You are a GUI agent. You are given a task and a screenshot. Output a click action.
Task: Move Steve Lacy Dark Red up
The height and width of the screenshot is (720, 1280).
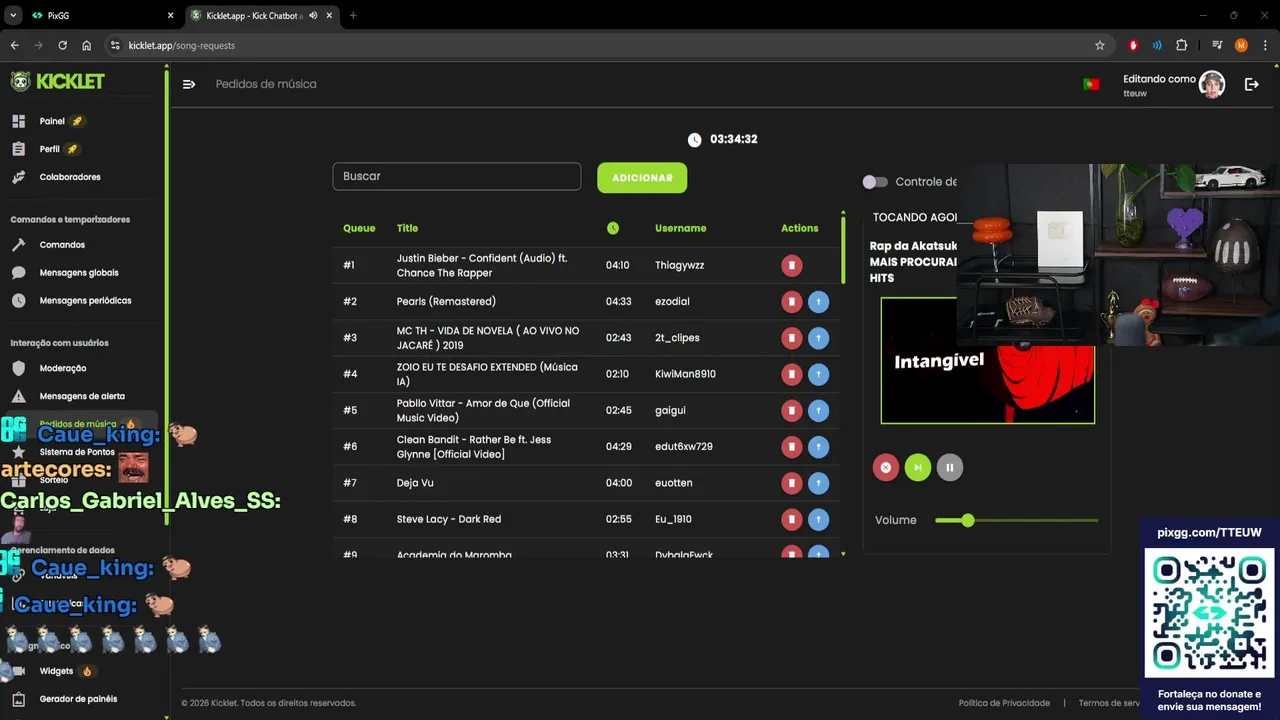tap(818, 519)
